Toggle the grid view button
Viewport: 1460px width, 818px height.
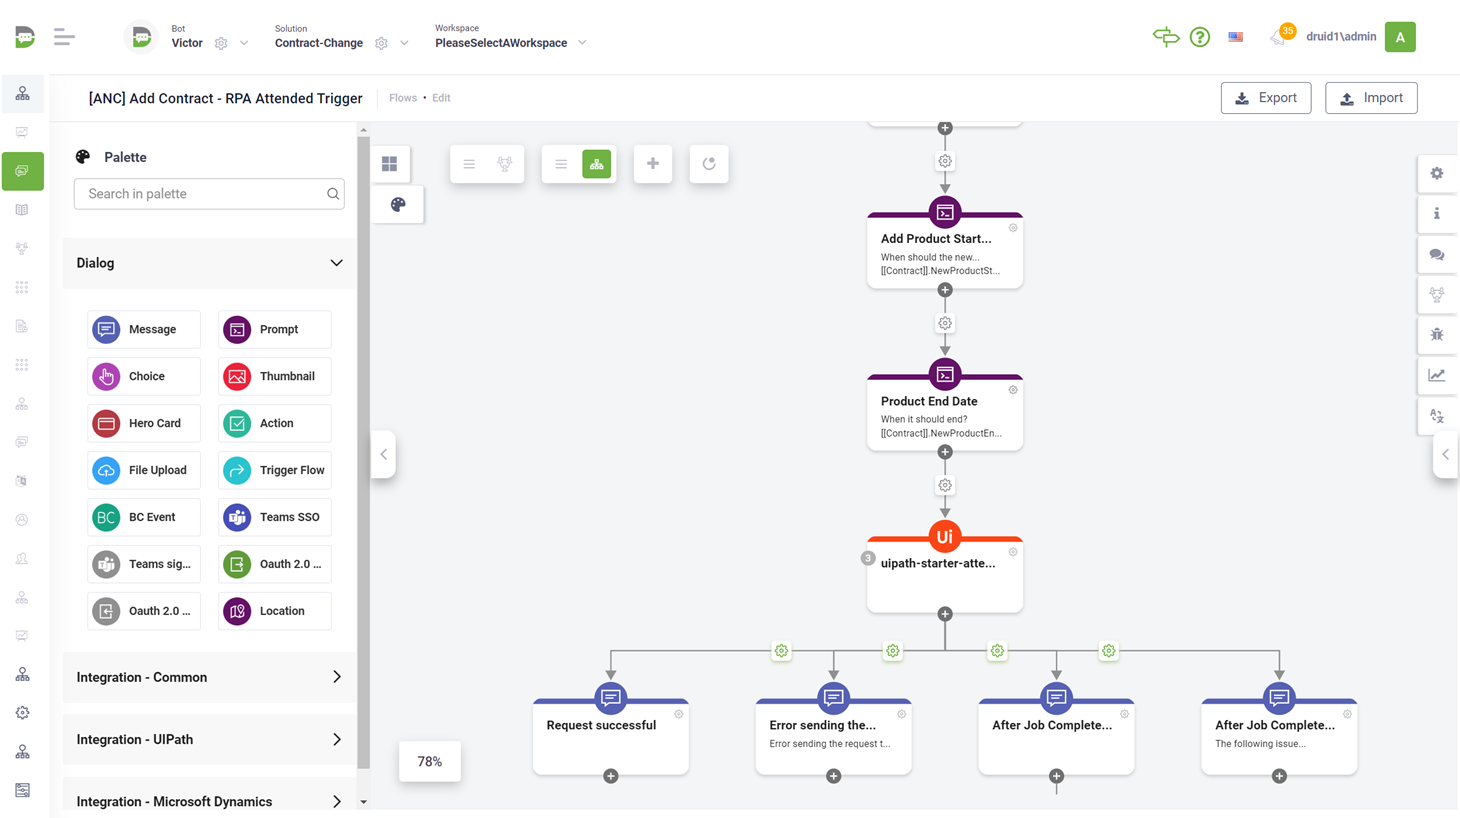click(390, 164)
